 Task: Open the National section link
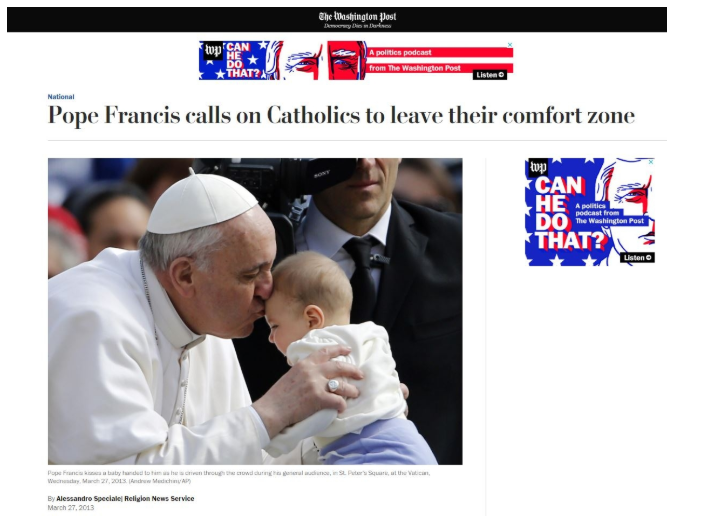[x=61, y=97]
